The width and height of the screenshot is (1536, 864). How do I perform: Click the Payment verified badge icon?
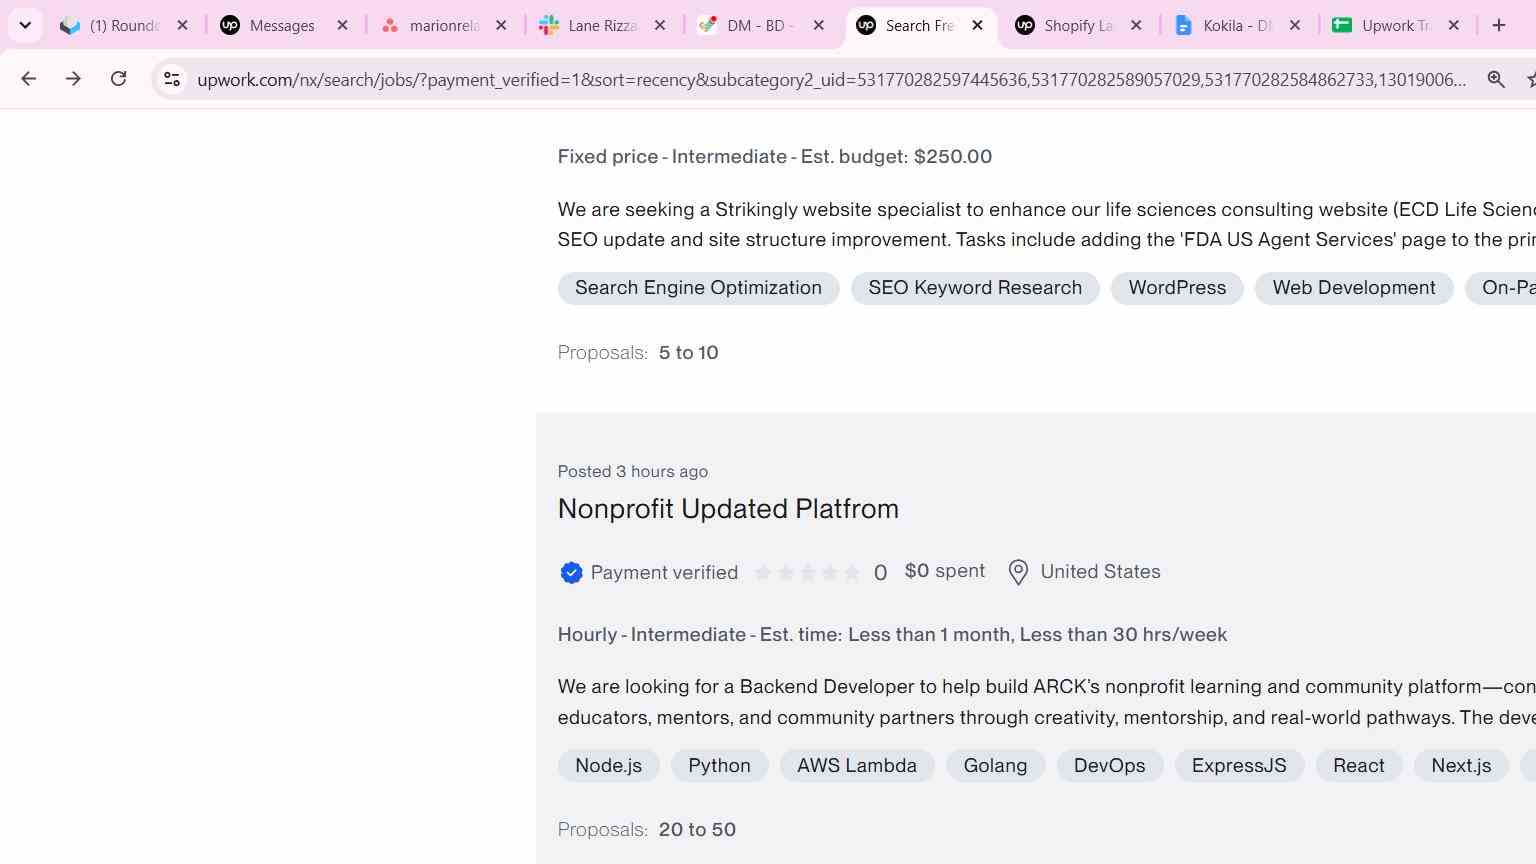[x=571, y=573]
